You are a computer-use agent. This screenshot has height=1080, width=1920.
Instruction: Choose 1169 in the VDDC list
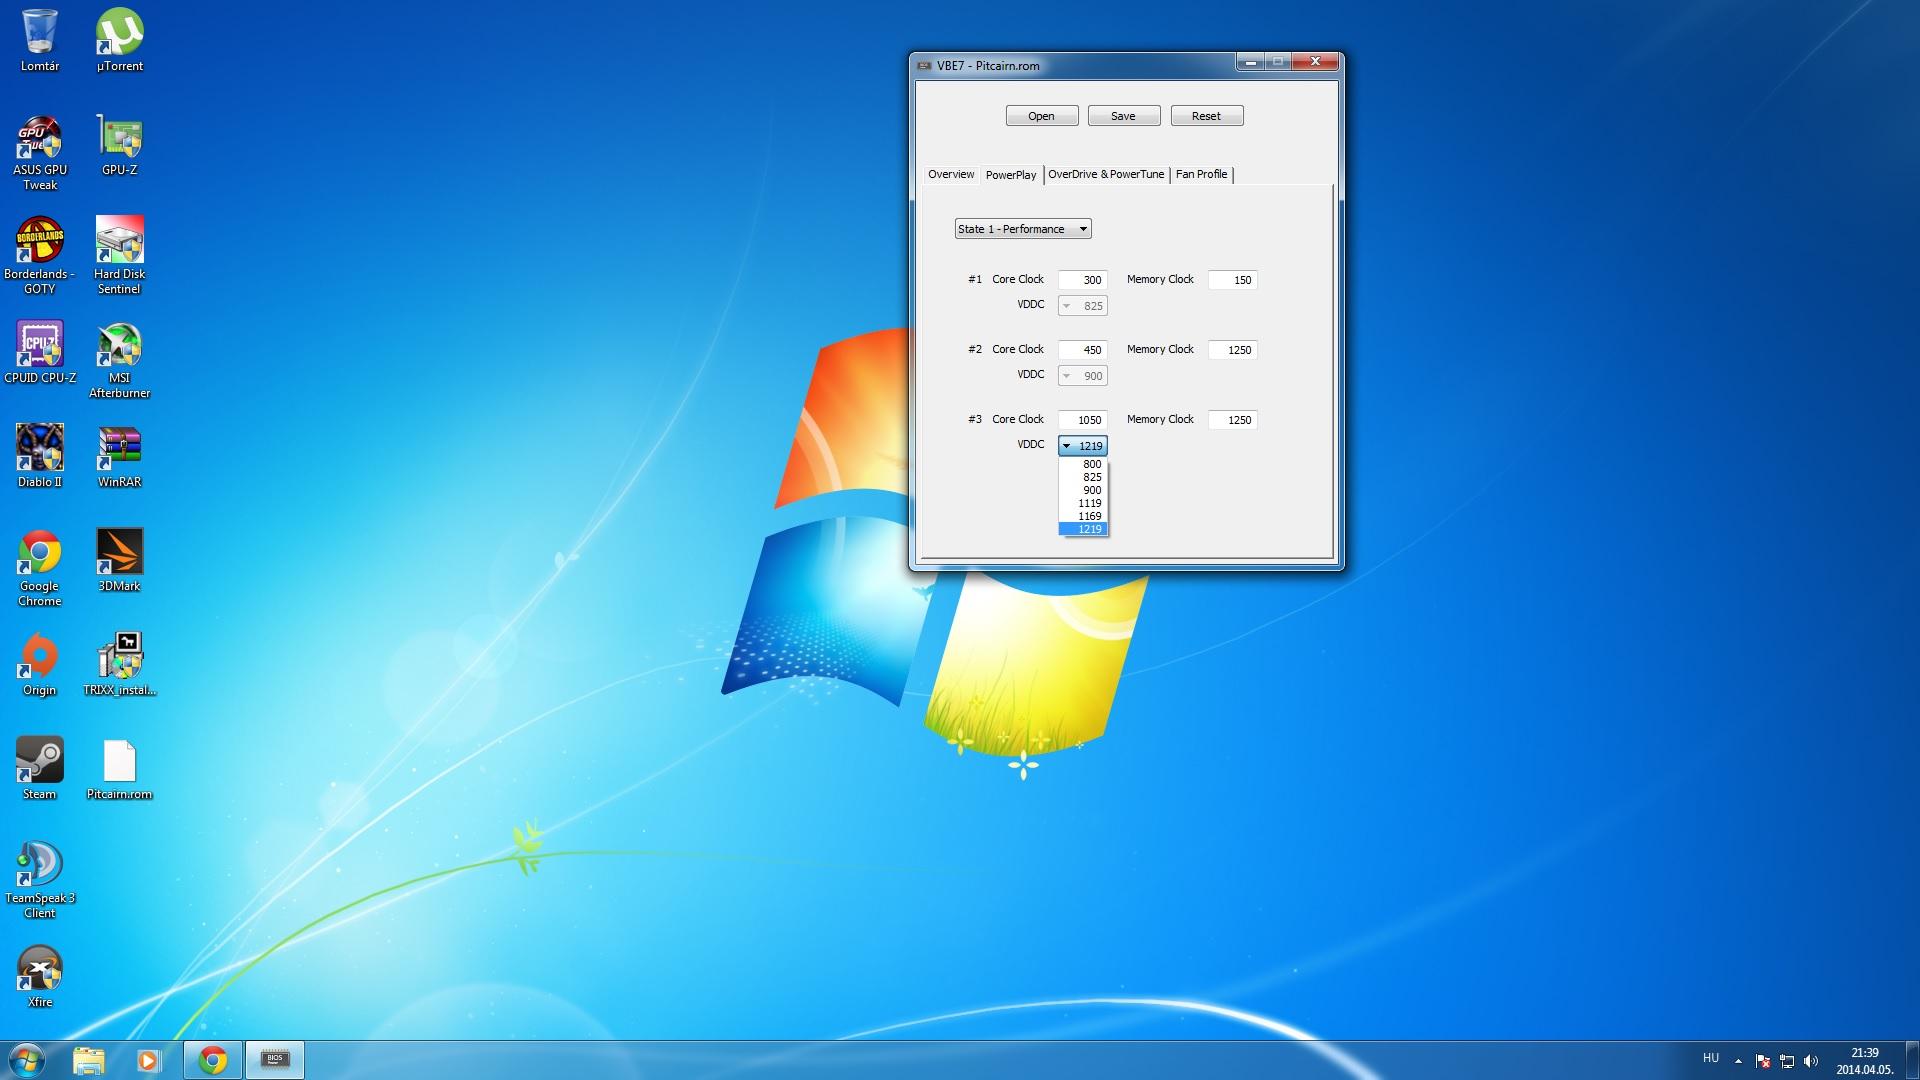pyautogui.click(x=1083, y=516)
